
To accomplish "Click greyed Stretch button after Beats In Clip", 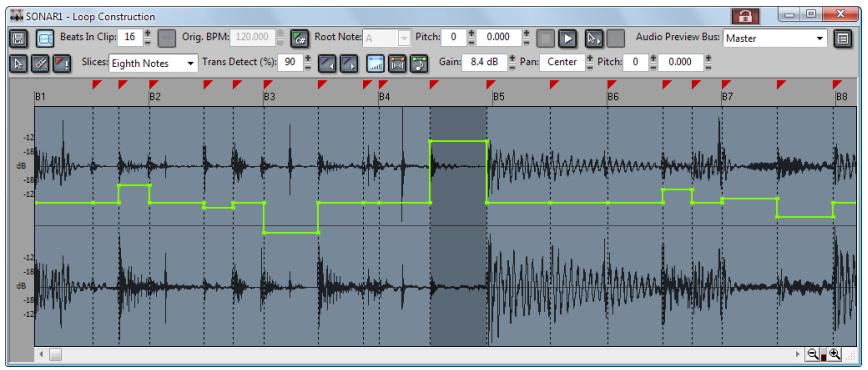I will pyautogui.click(x=166, y=38).
